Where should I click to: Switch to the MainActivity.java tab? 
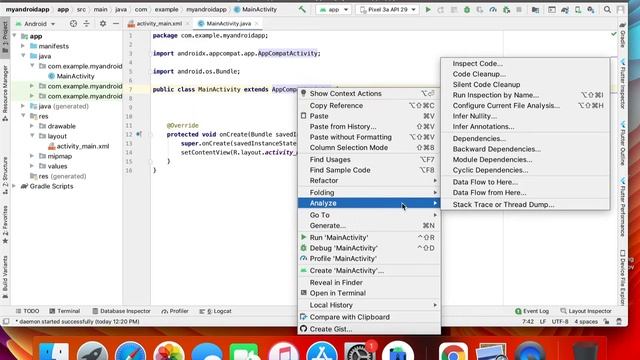tap(229, 24)
